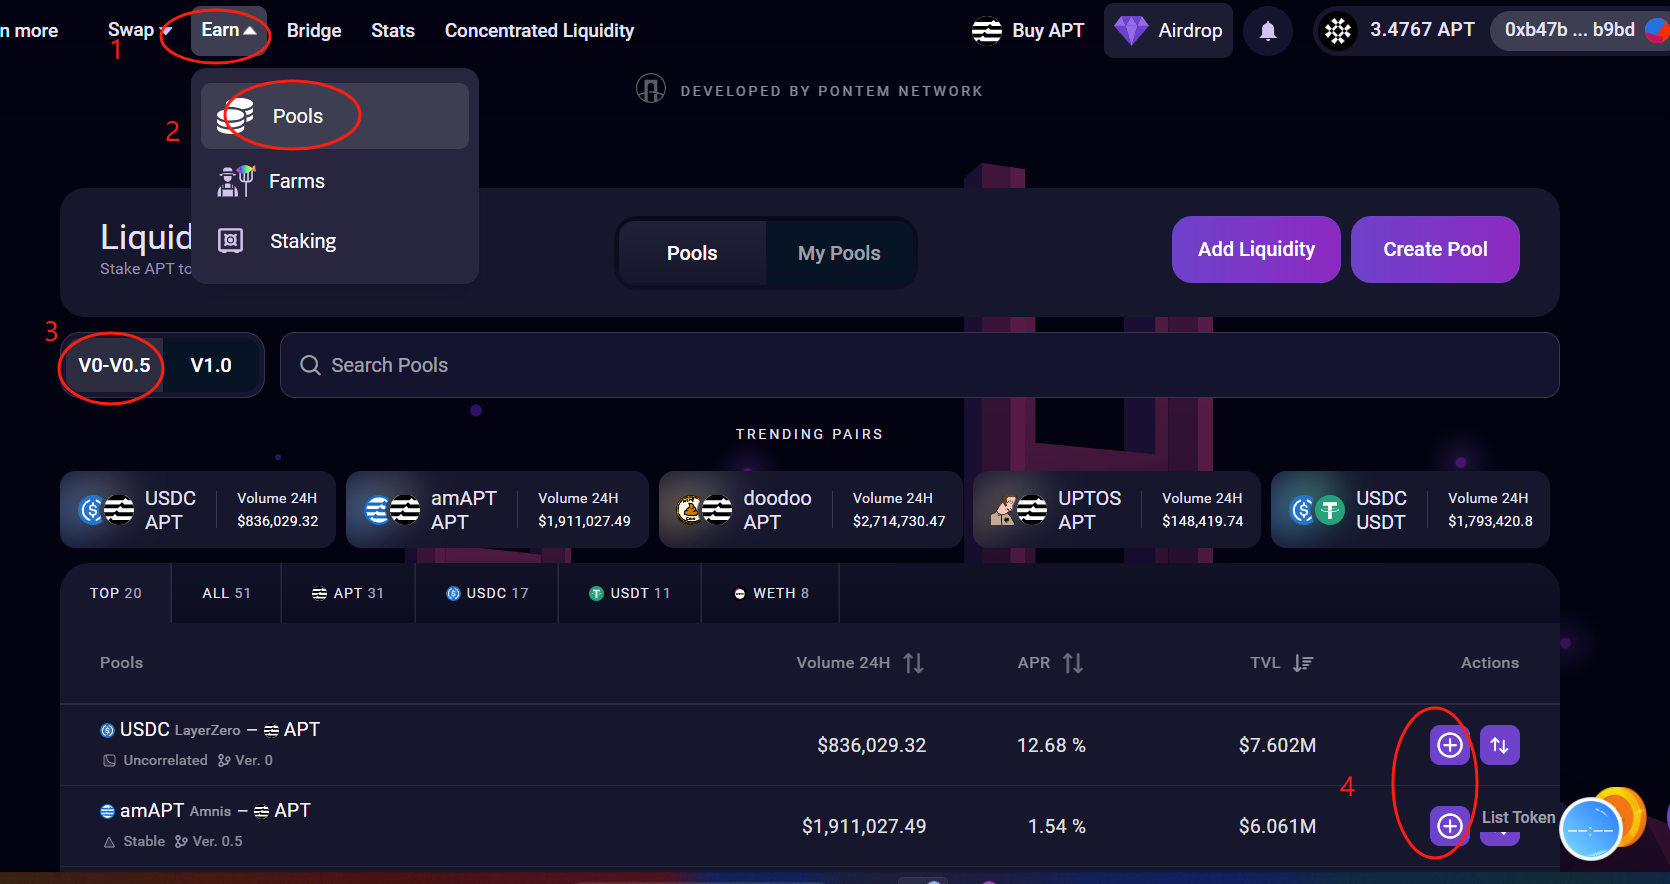Click the UPTOS/APT trending pair token icons
The height and width of the screenshot is (884, 1670).
(x=1019, y=510)
